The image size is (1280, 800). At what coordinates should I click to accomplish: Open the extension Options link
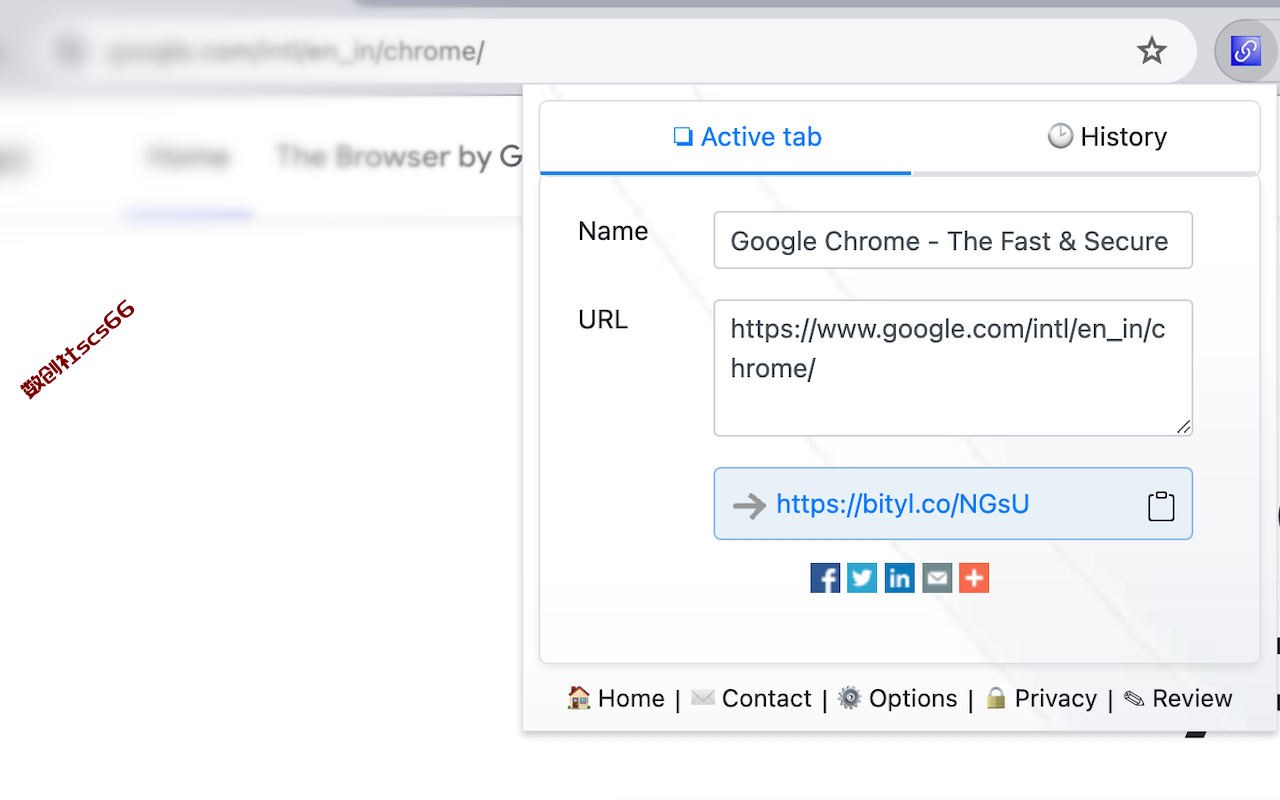coord(897,698)
